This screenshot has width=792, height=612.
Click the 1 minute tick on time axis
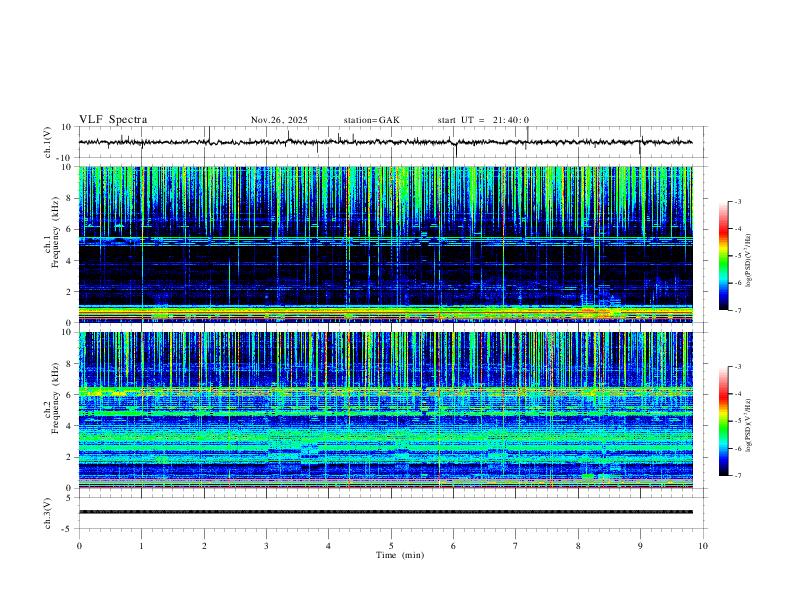(141, 546)
